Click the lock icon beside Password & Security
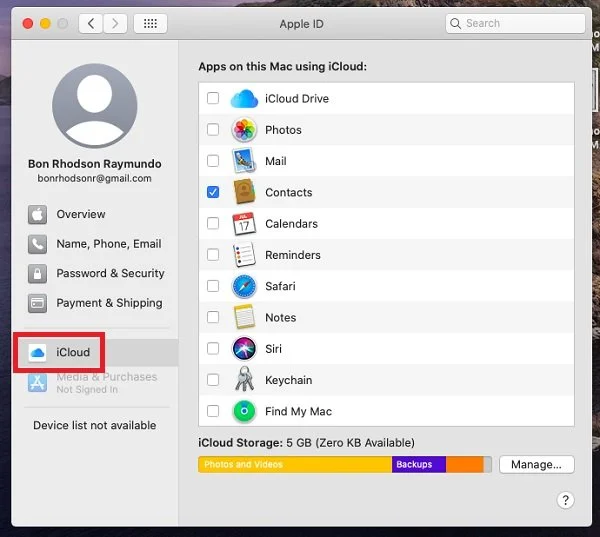This screenshot has width=600, height=537. click(x=38, y=273)
